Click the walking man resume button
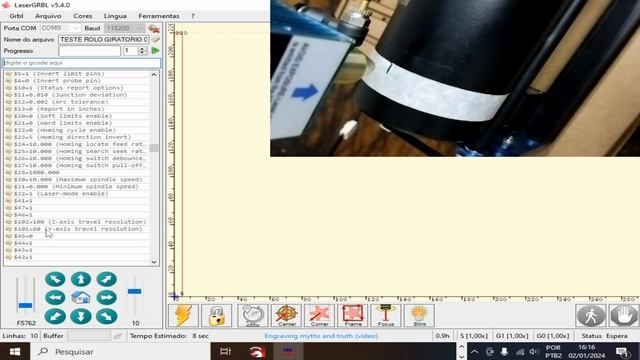 pyautogui.click(x=591, y=315)
